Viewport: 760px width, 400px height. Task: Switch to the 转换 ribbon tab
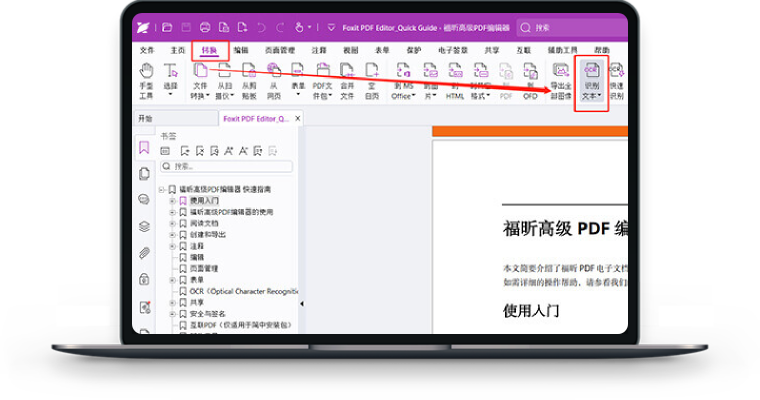[209, 49]
